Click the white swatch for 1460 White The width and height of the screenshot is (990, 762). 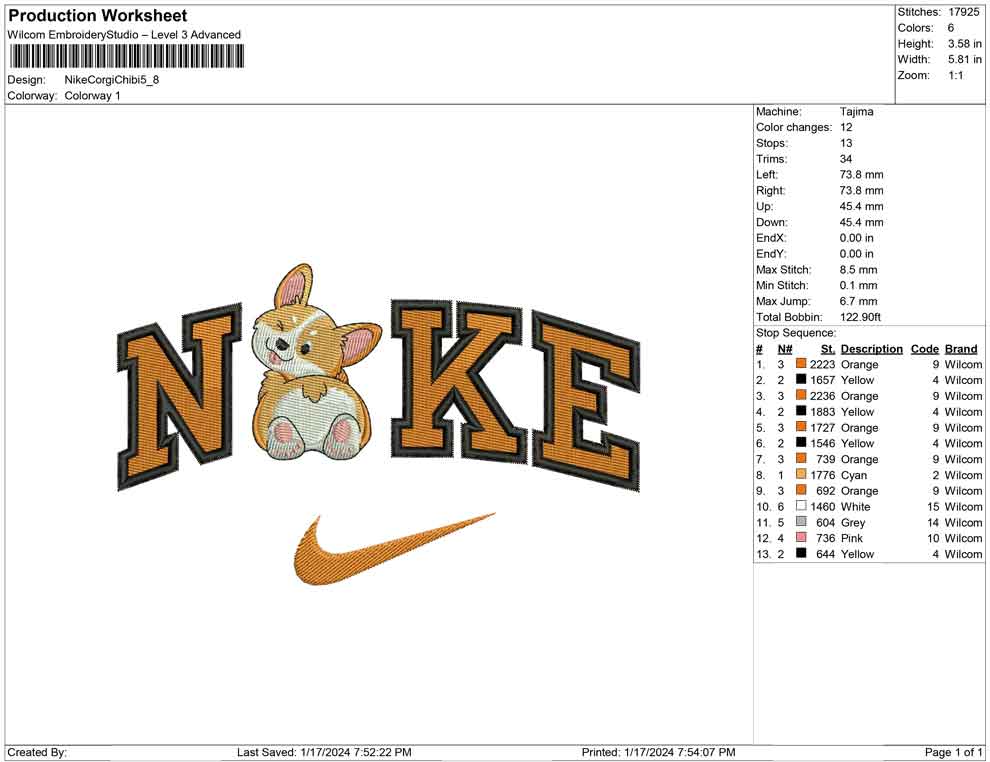pyautogui.click(x=801, y=506)
